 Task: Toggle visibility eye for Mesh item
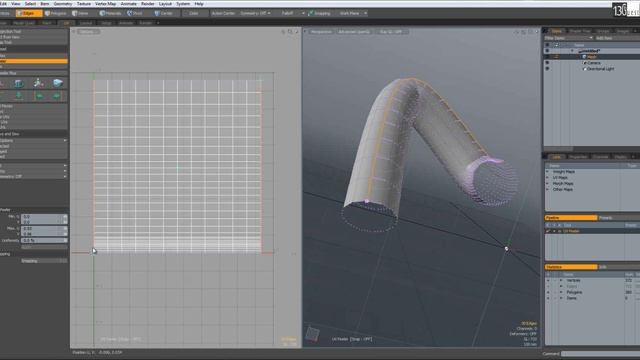point(547,57)
